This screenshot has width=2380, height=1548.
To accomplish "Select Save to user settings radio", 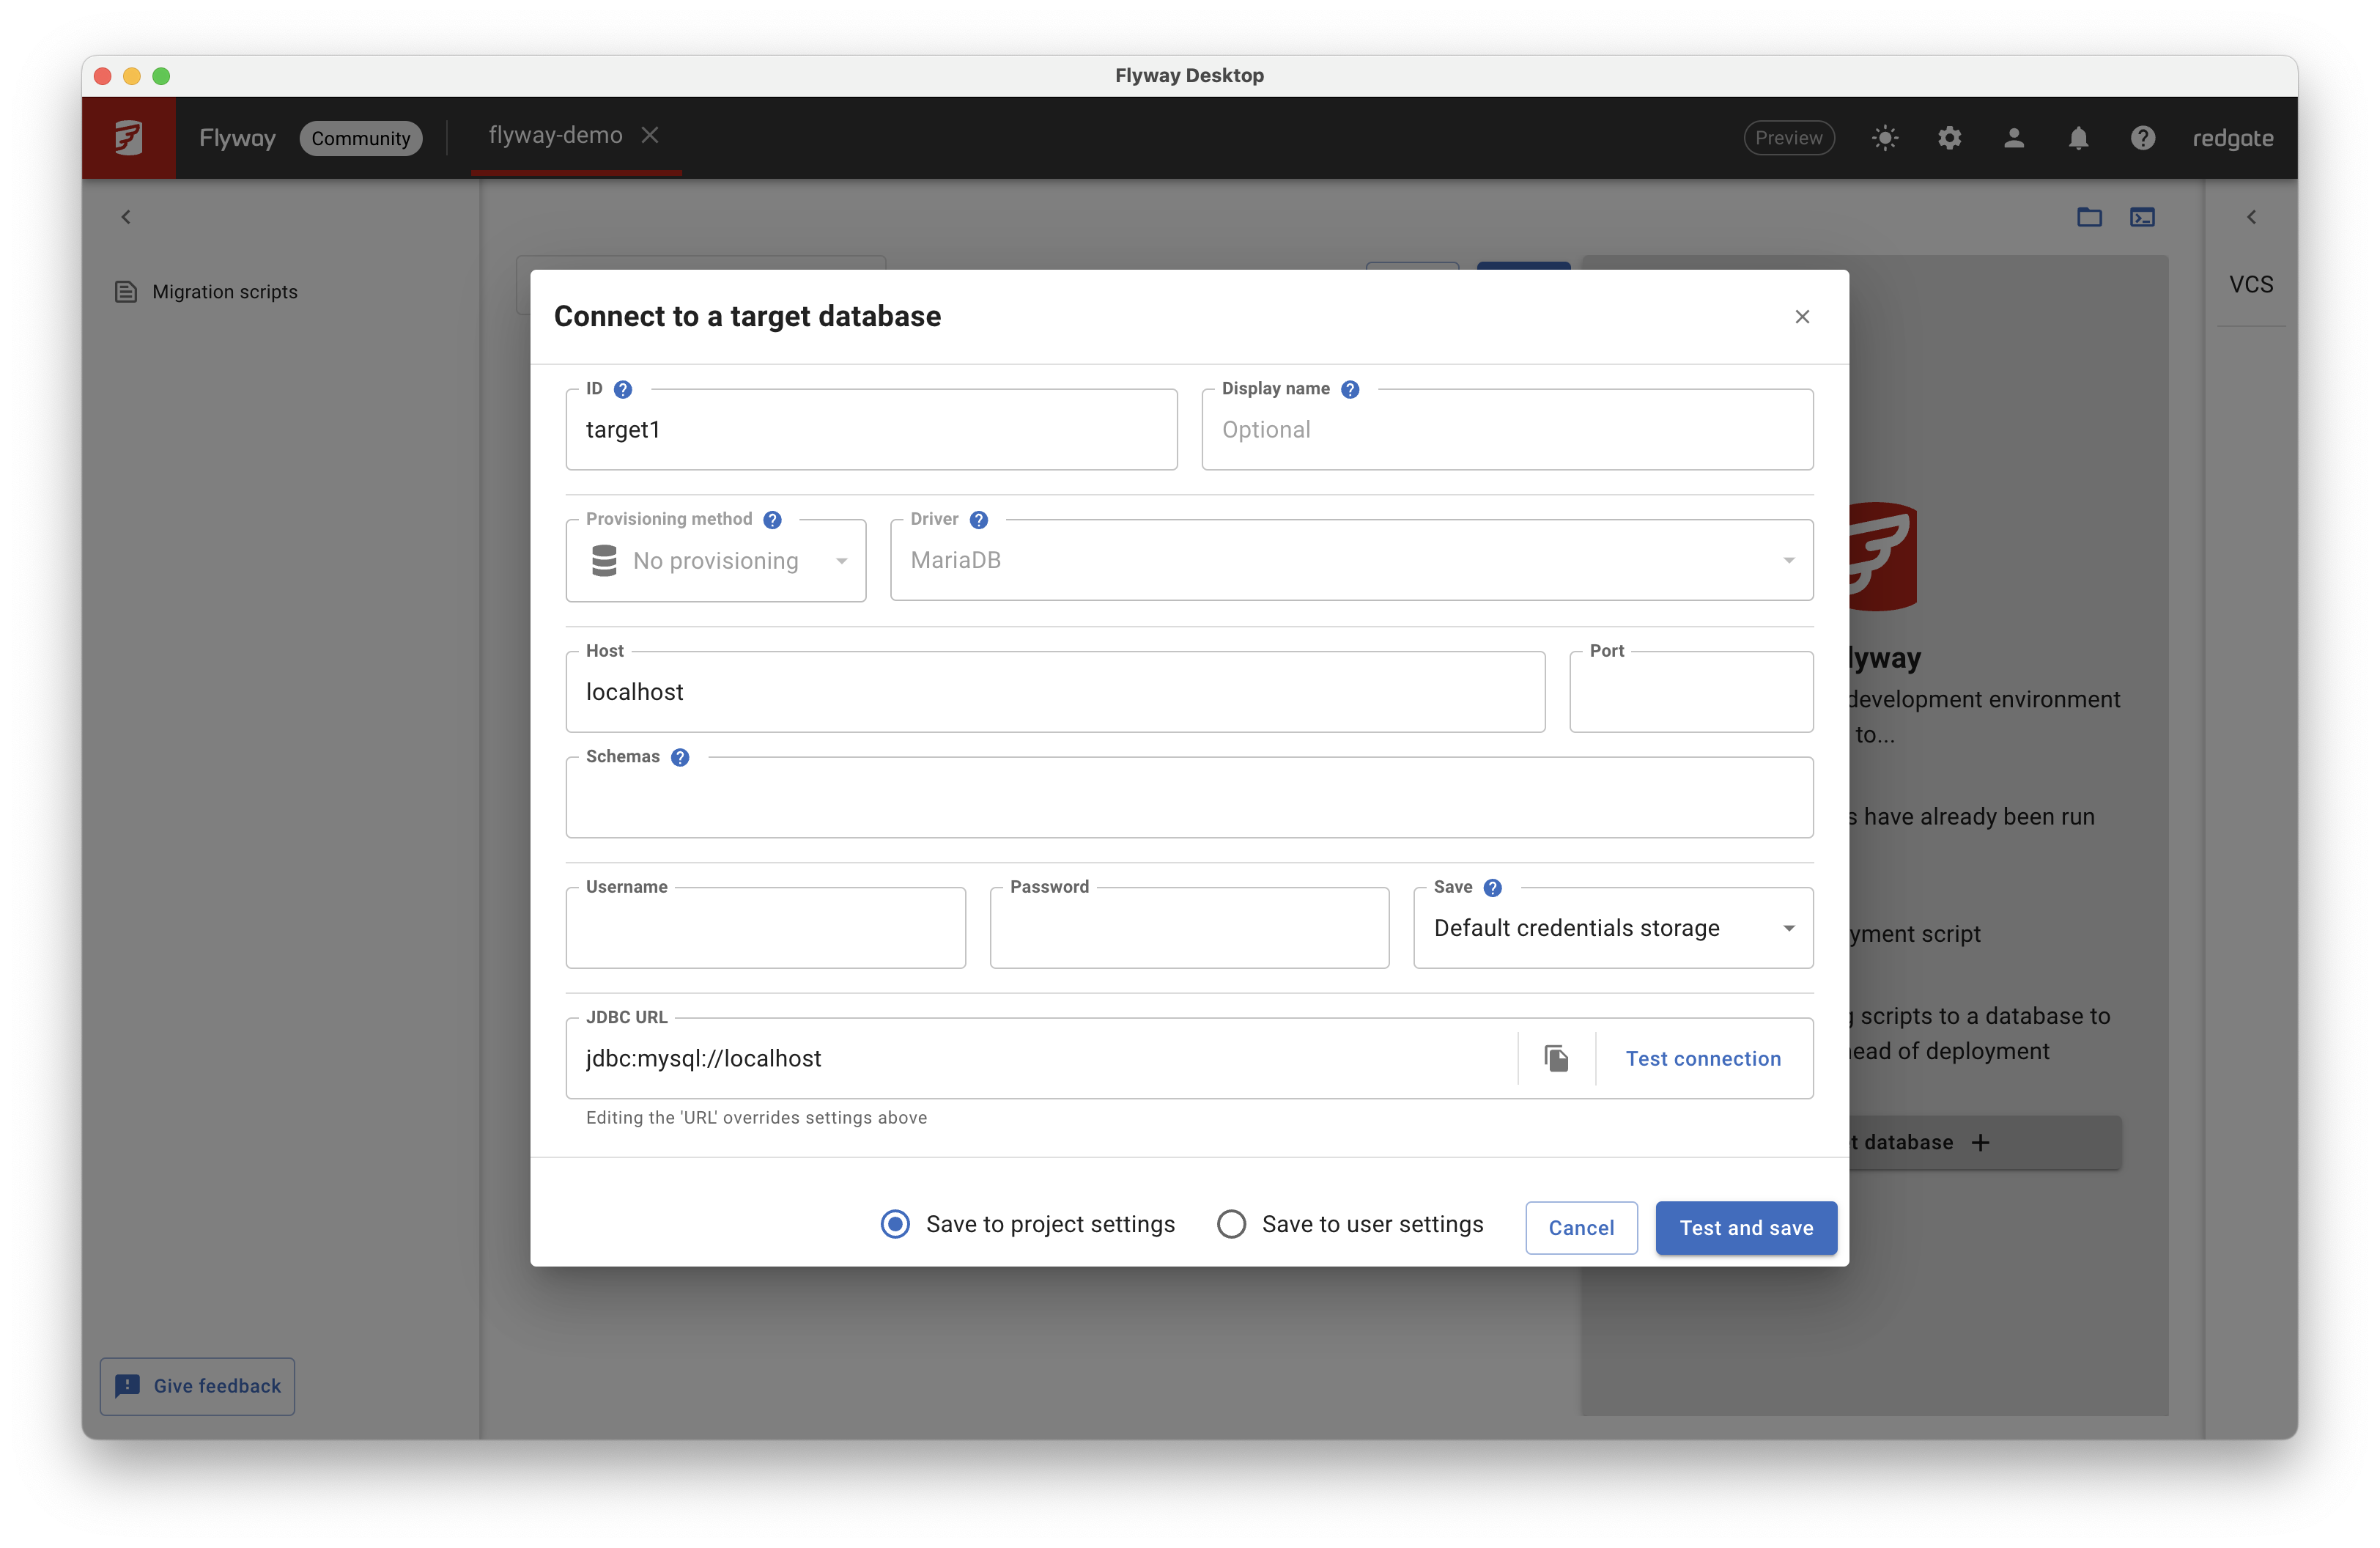I will tap(1231, 1224).
